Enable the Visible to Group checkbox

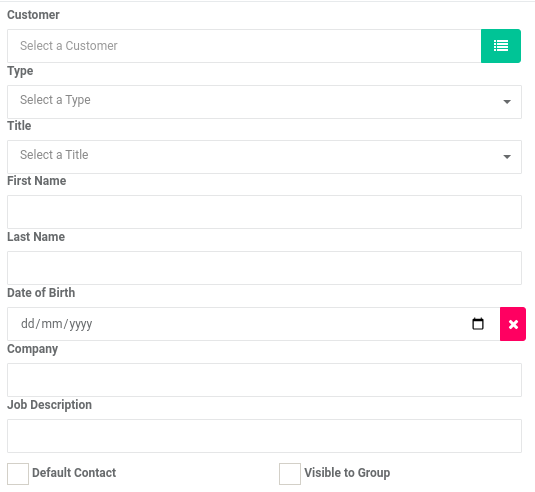coord(290,474)
